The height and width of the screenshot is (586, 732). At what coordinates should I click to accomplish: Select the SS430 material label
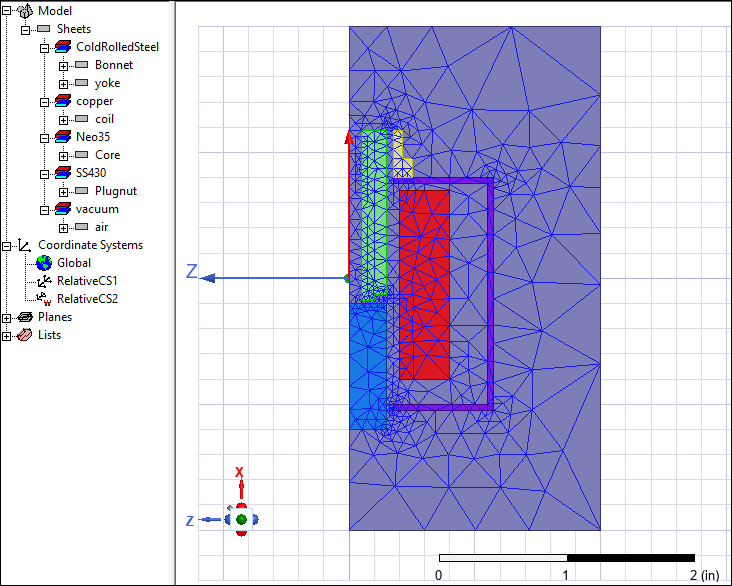91,173
